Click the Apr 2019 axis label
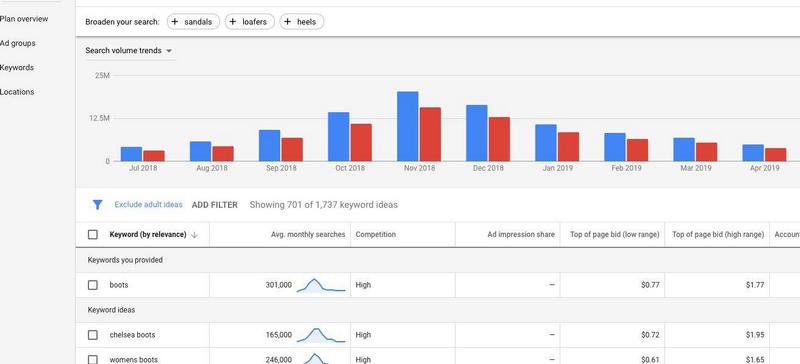This screenshot has width=800, height=364. tap(764, 168)
